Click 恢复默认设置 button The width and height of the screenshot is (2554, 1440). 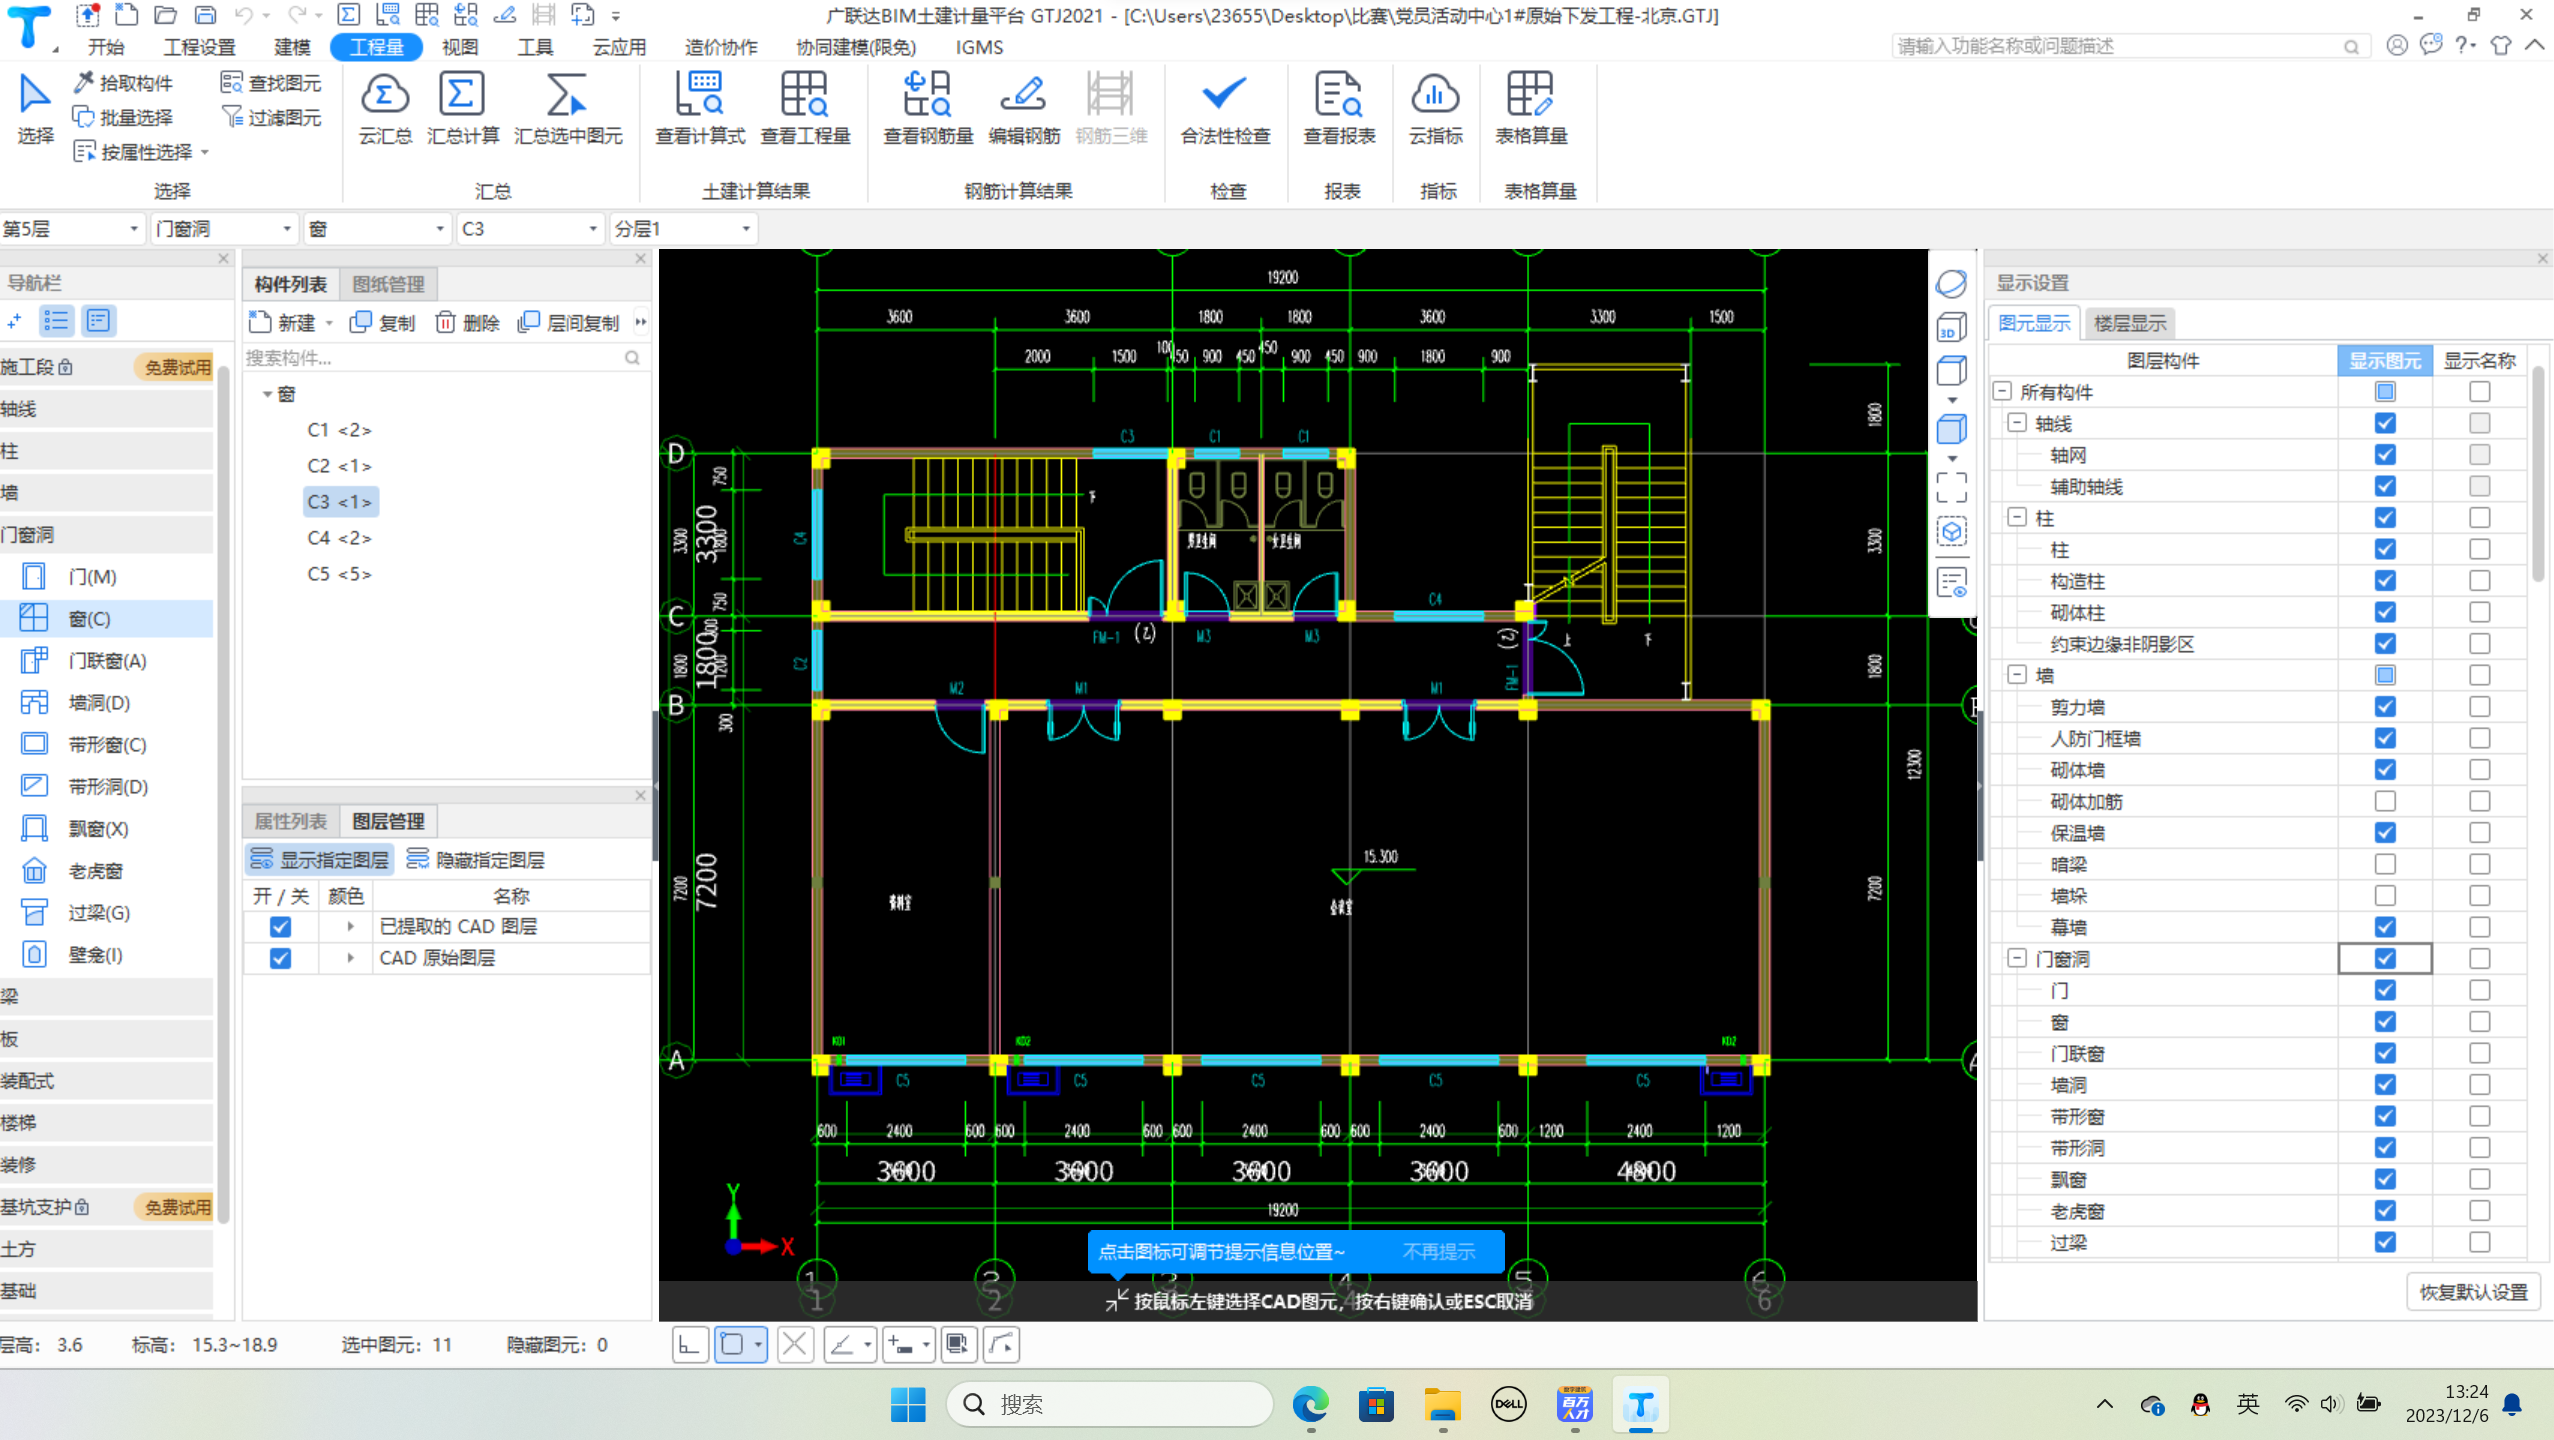pos(2473,1292)
